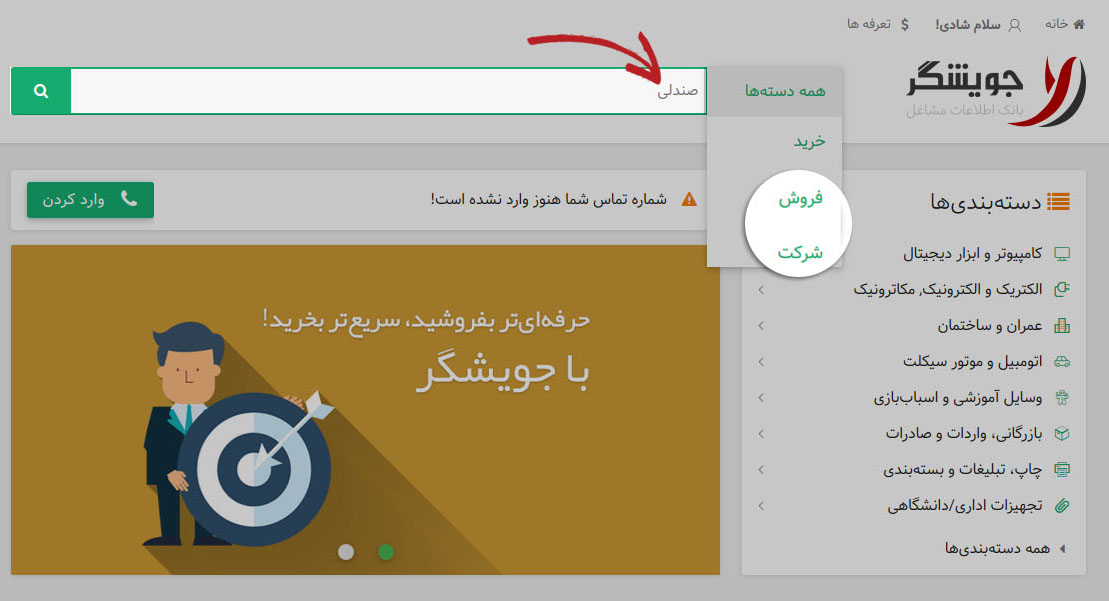Click the printer icon for چاپ category

pos(1062,469)
